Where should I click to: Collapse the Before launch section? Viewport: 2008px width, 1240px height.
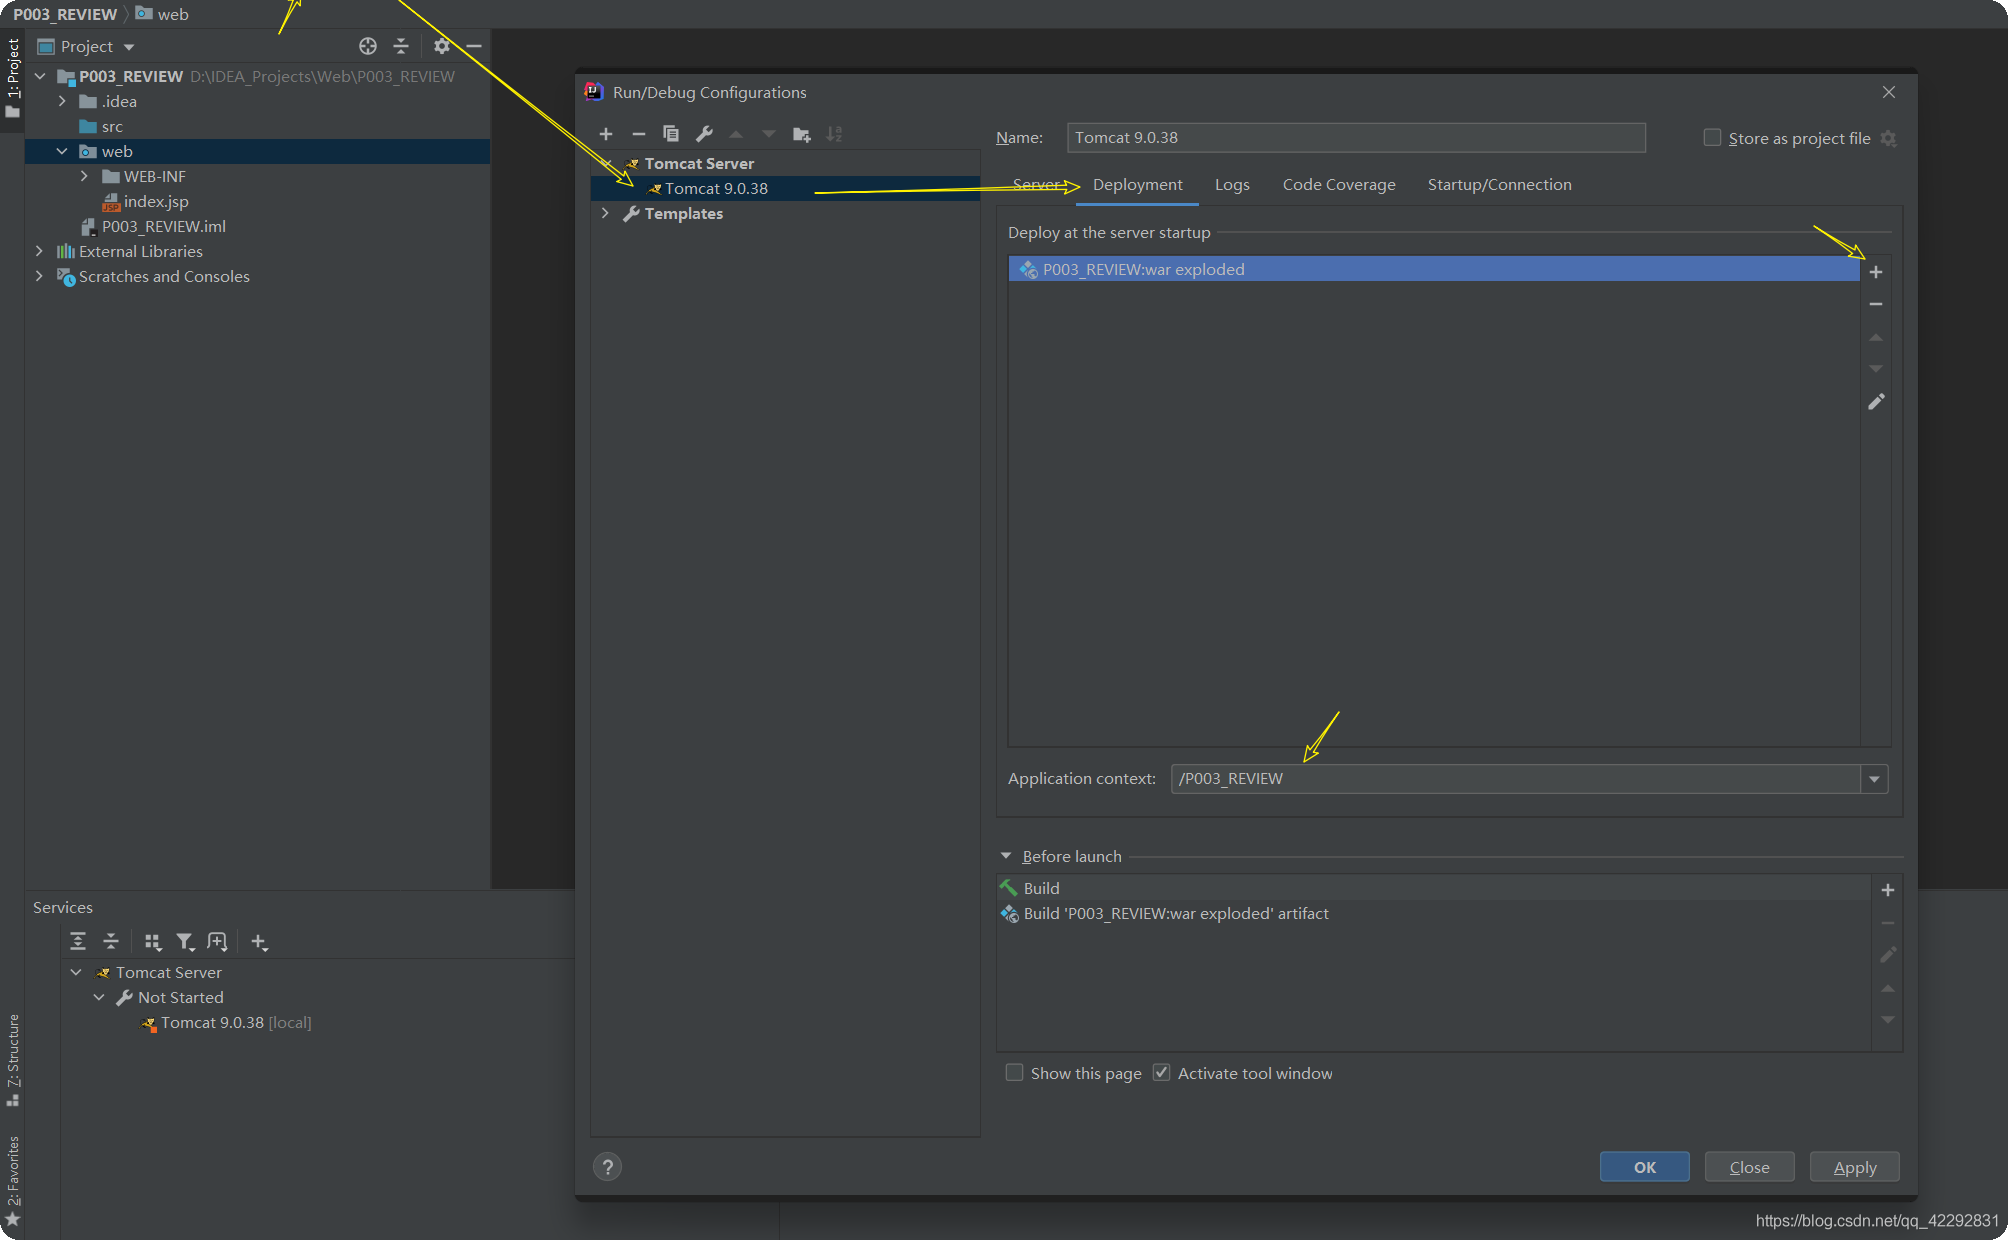(x=1006, y=856)
